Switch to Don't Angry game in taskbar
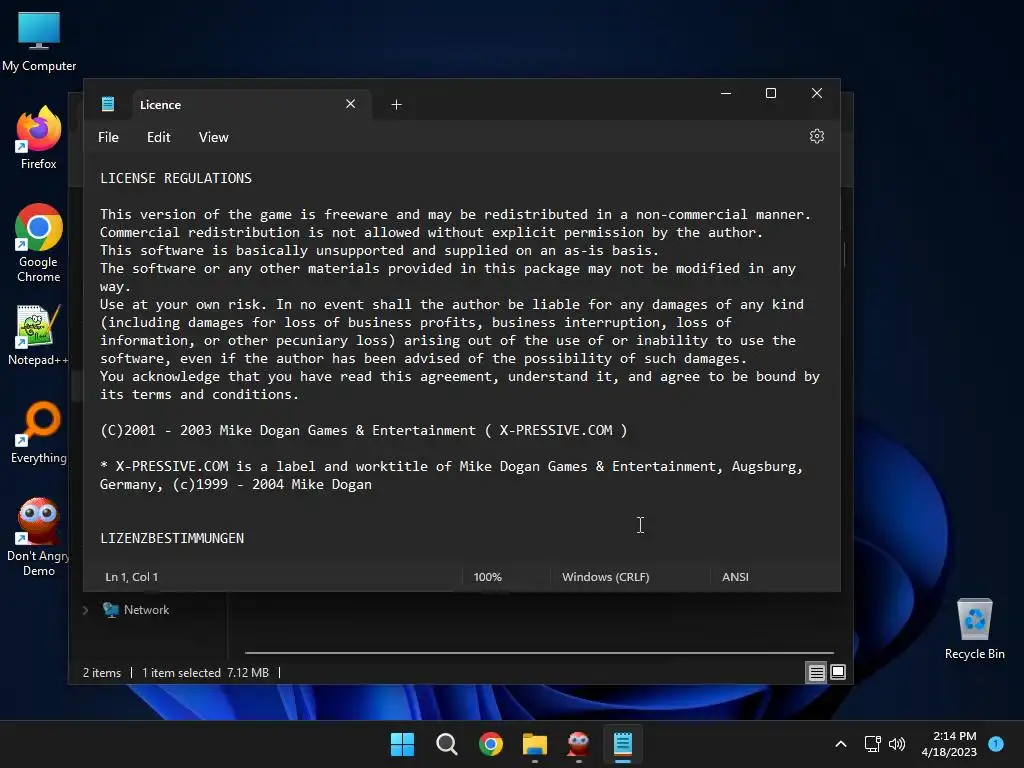 (579, 744)
